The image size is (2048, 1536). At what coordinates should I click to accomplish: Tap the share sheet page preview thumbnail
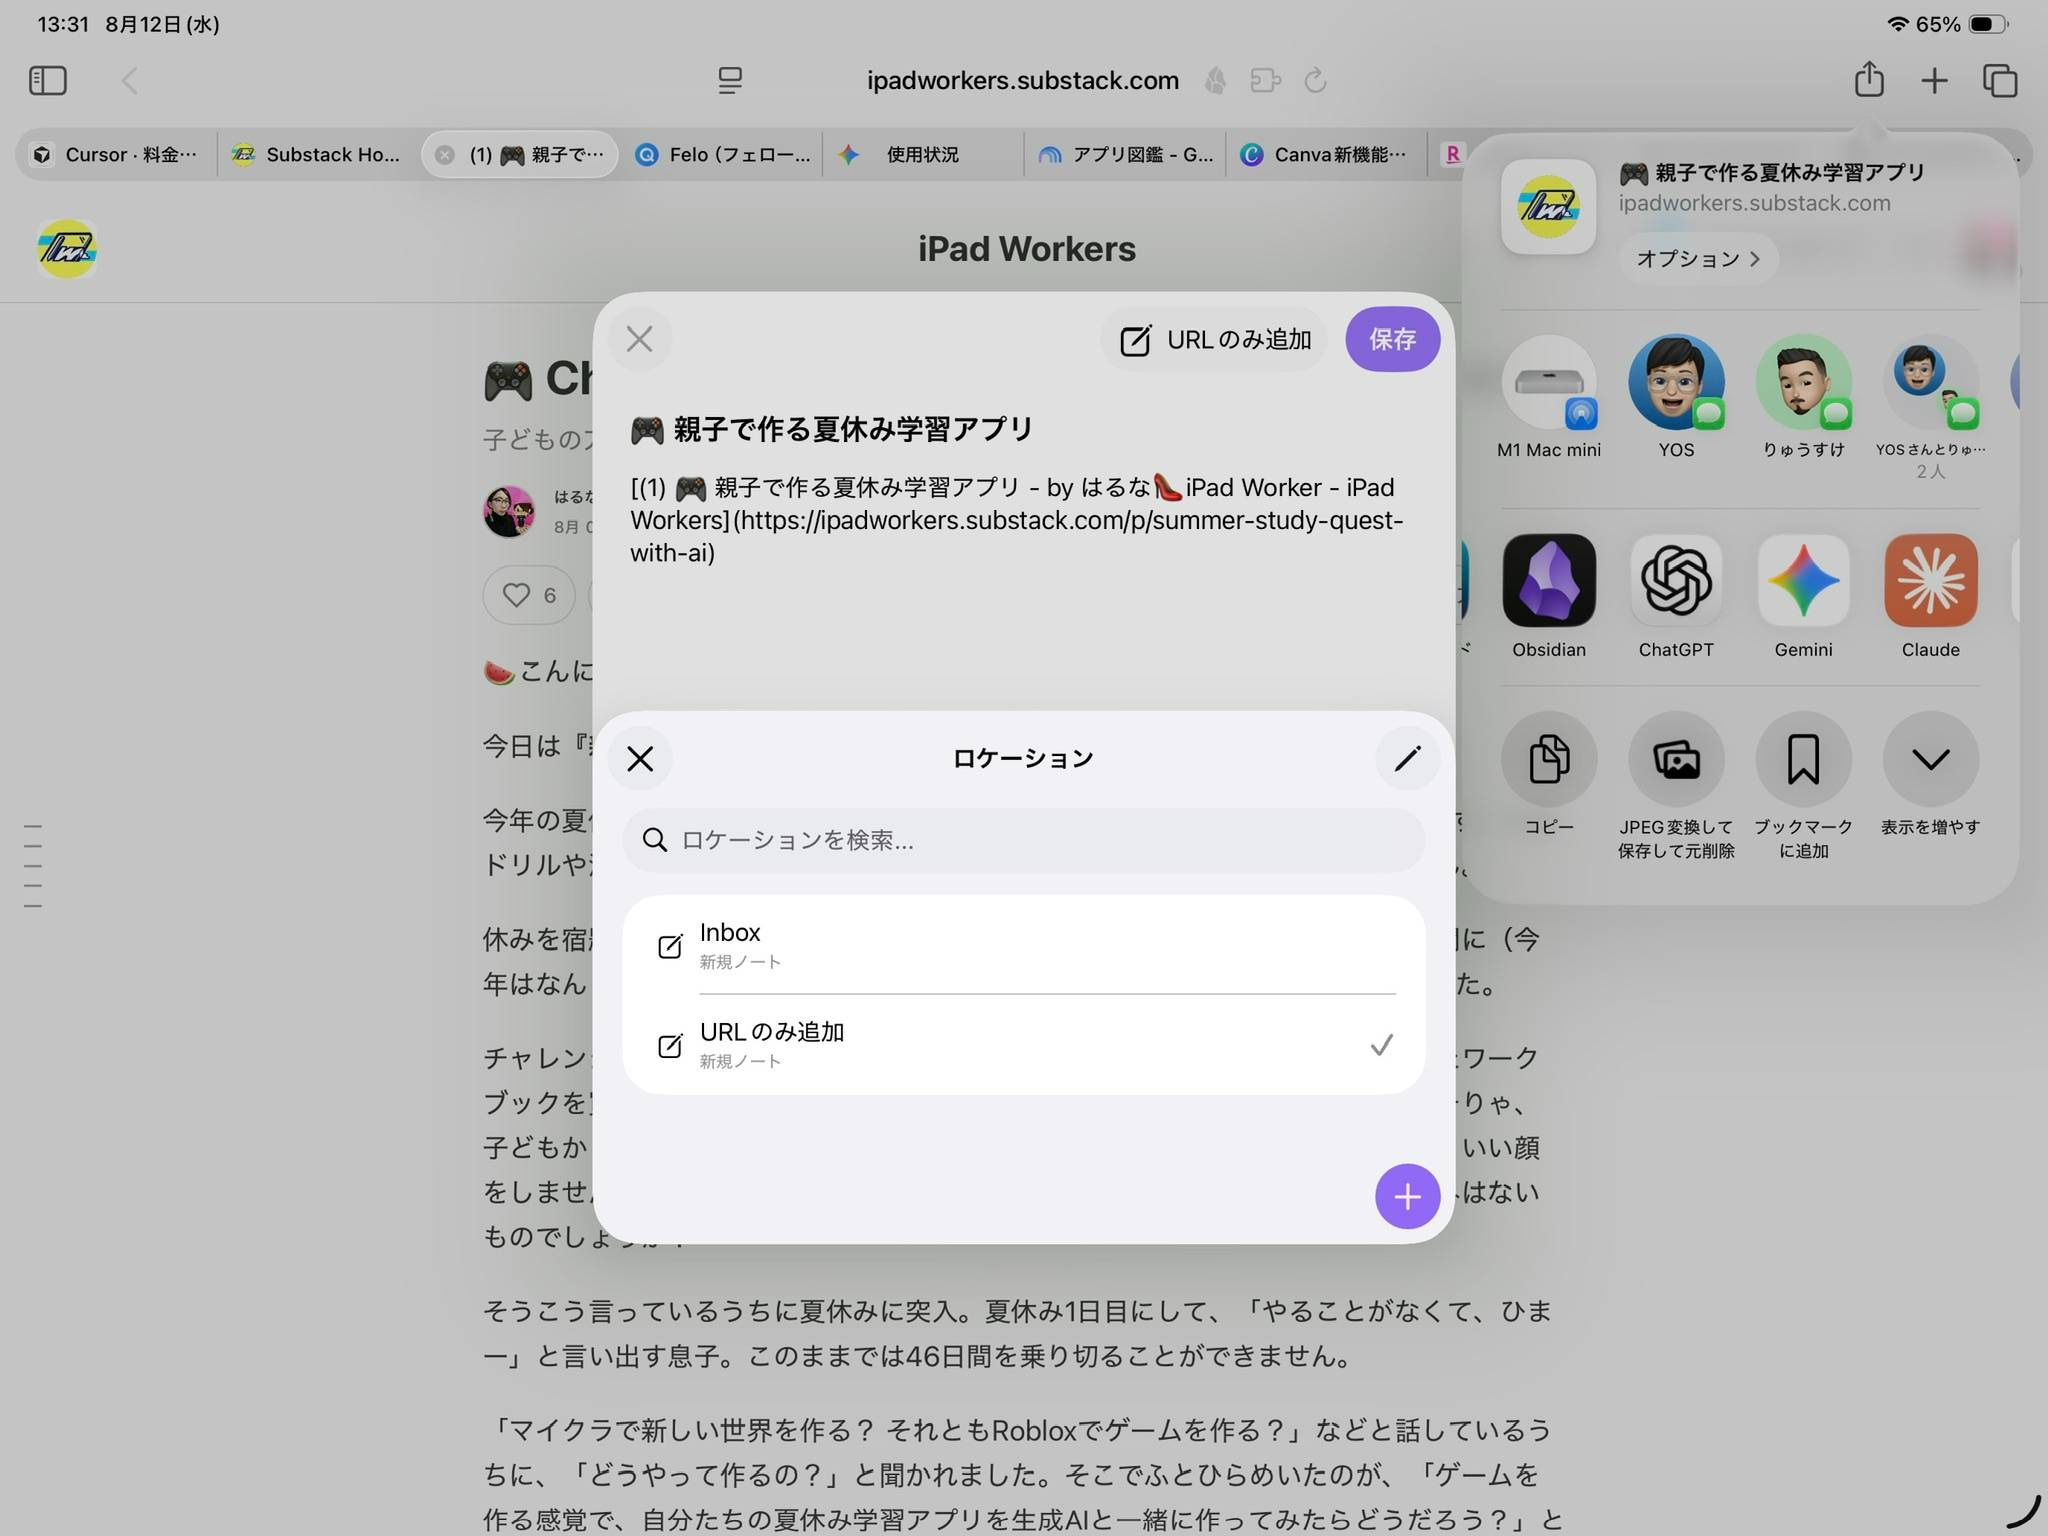[1548, 206]
